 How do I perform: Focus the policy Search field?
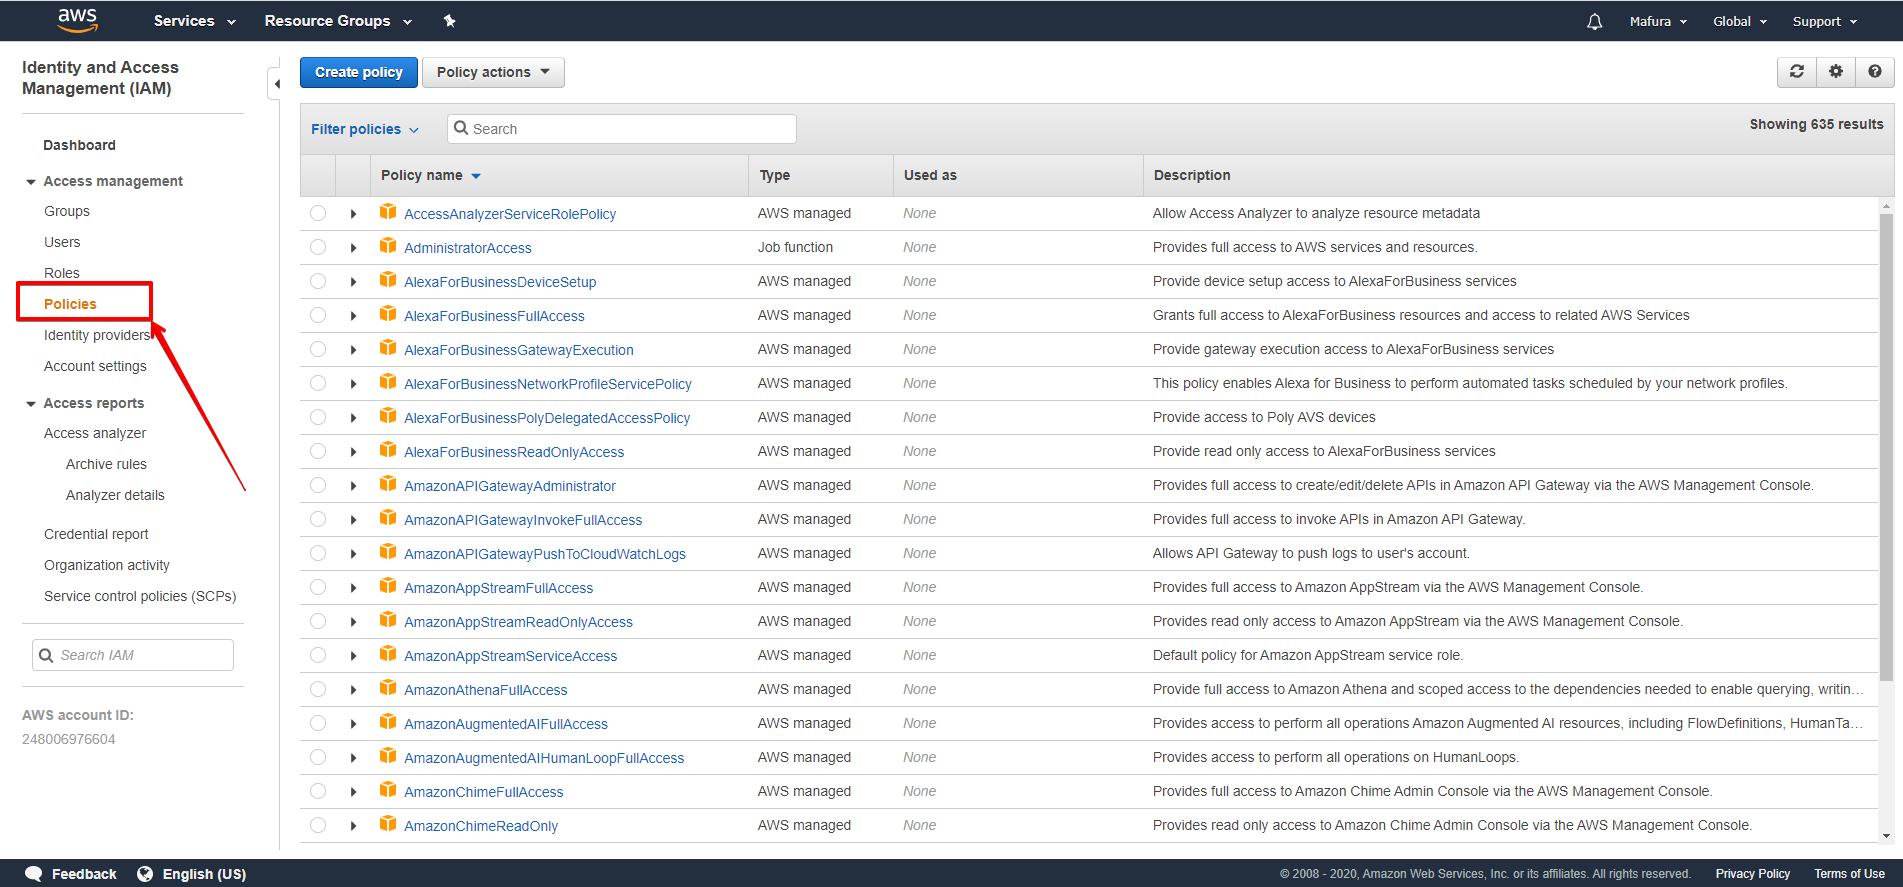point(622,129)
